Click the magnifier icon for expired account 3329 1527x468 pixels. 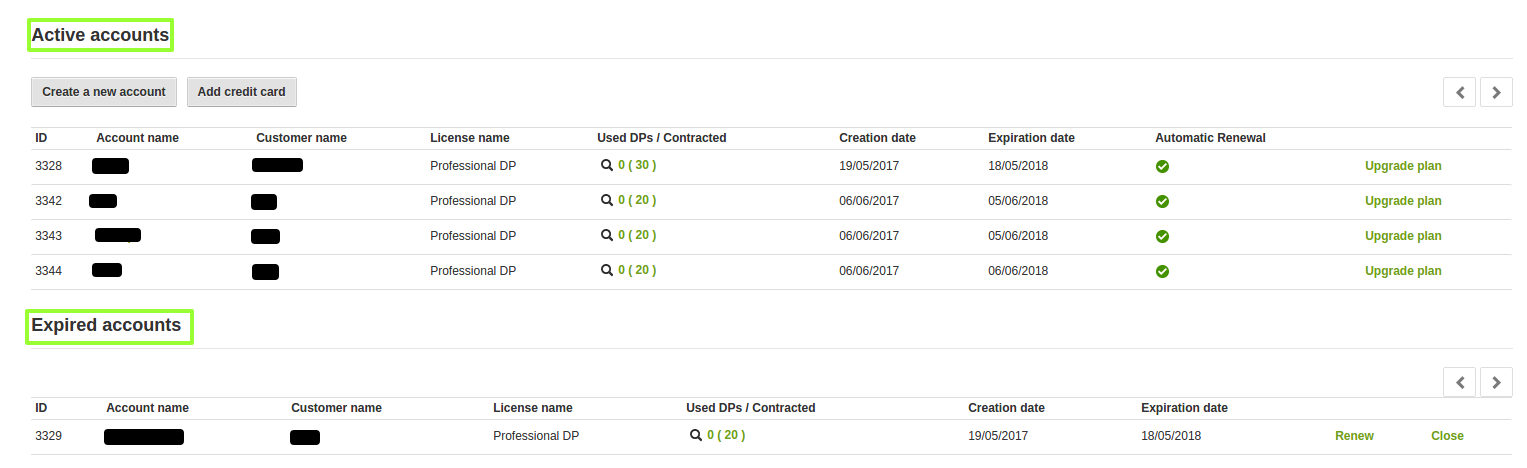[695, 436]
